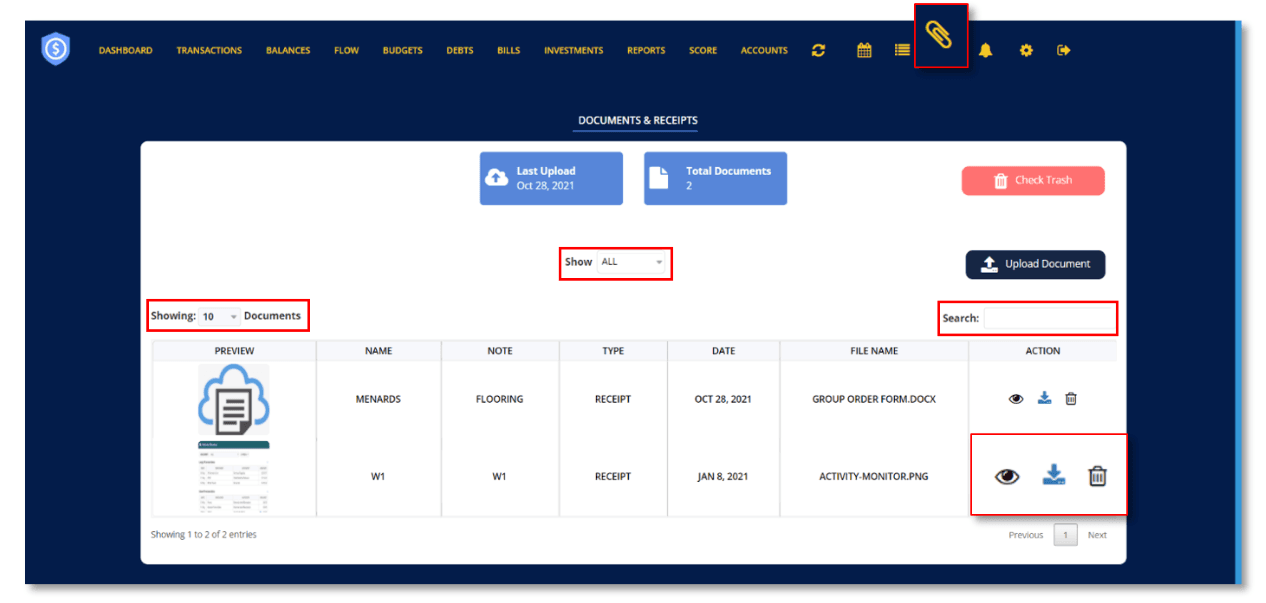Select the DOCUMENTS & RECEIPTS heading tab
The width and height of the screenshot is (1266, 603).
point(638,121)
